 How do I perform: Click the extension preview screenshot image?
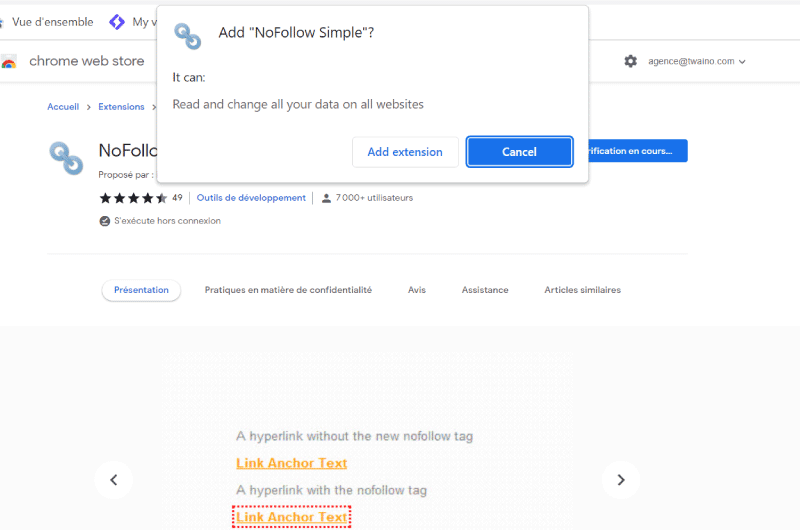[368, 441]
